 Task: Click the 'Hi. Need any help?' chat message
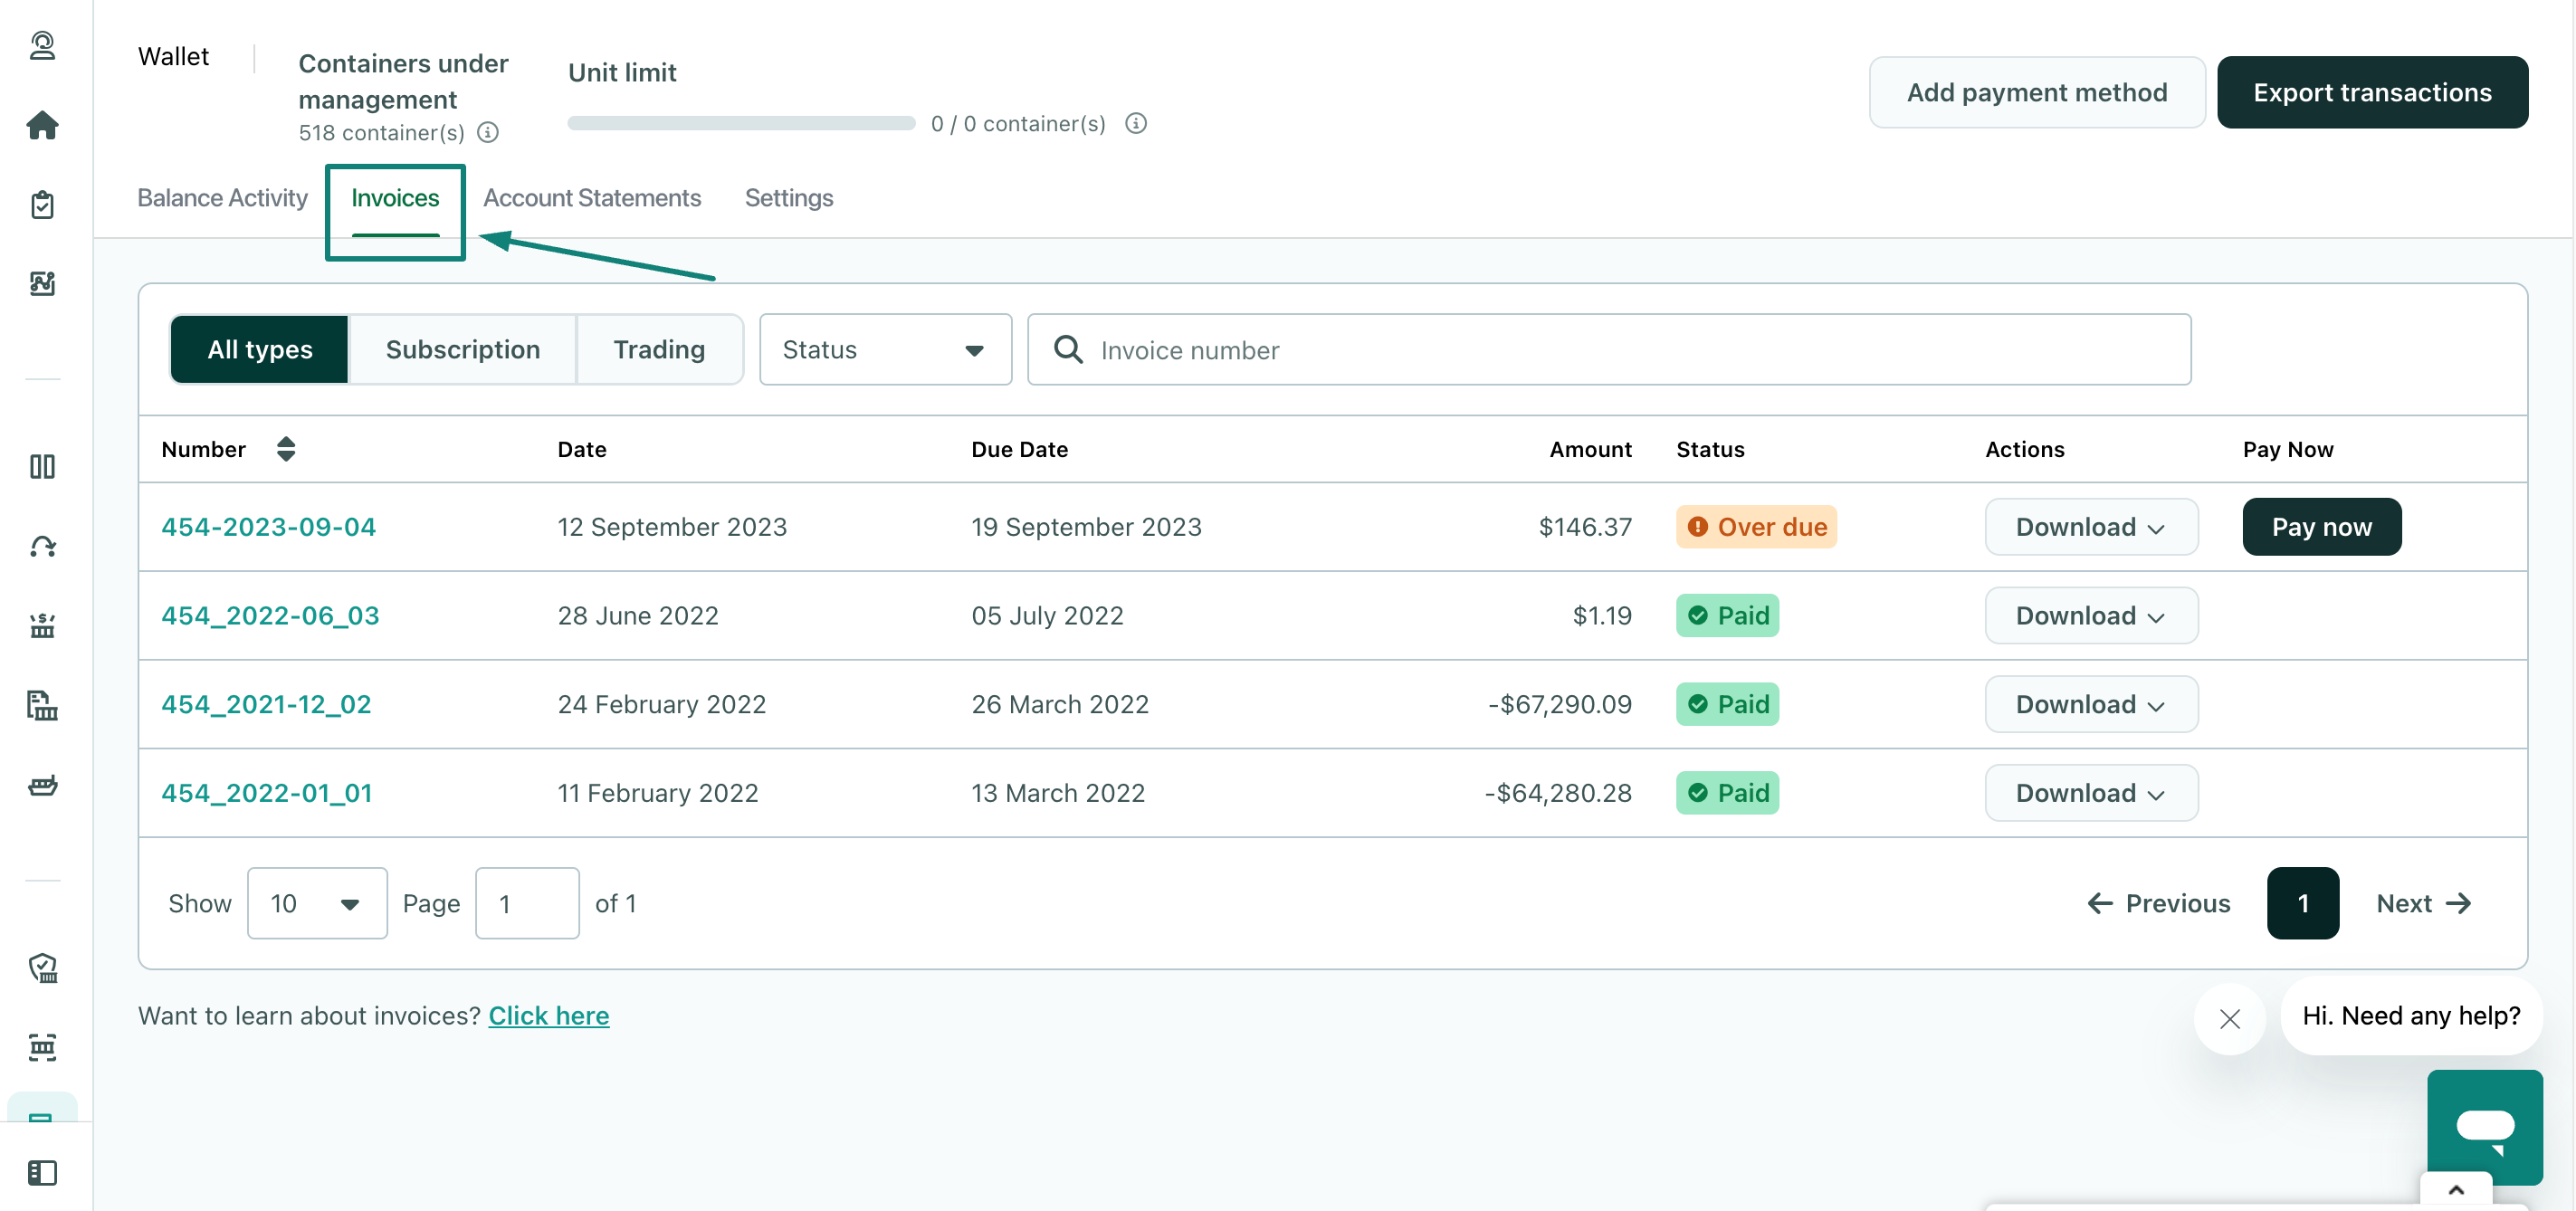coord(2411,1016)
